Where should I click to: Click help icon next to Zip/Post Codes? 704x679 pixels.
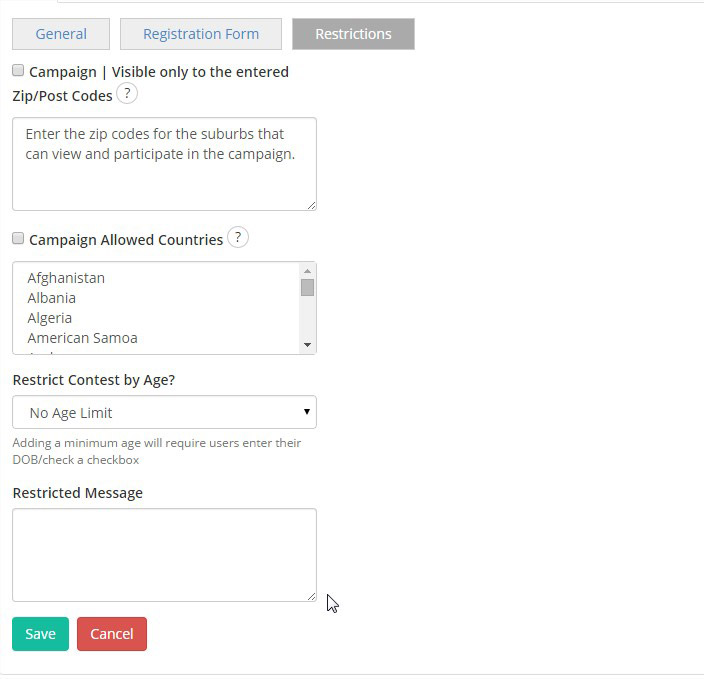click(x=127, y=94)
